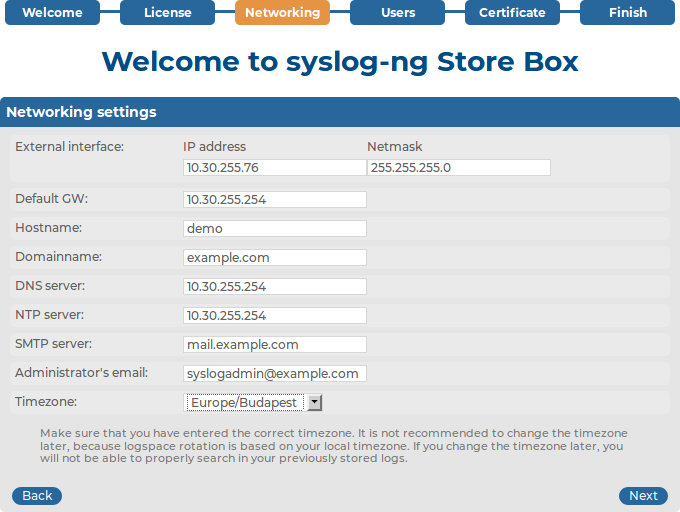The image size is (680, 512).
Task: Click the Domainname label
Action: coord(59,257)
